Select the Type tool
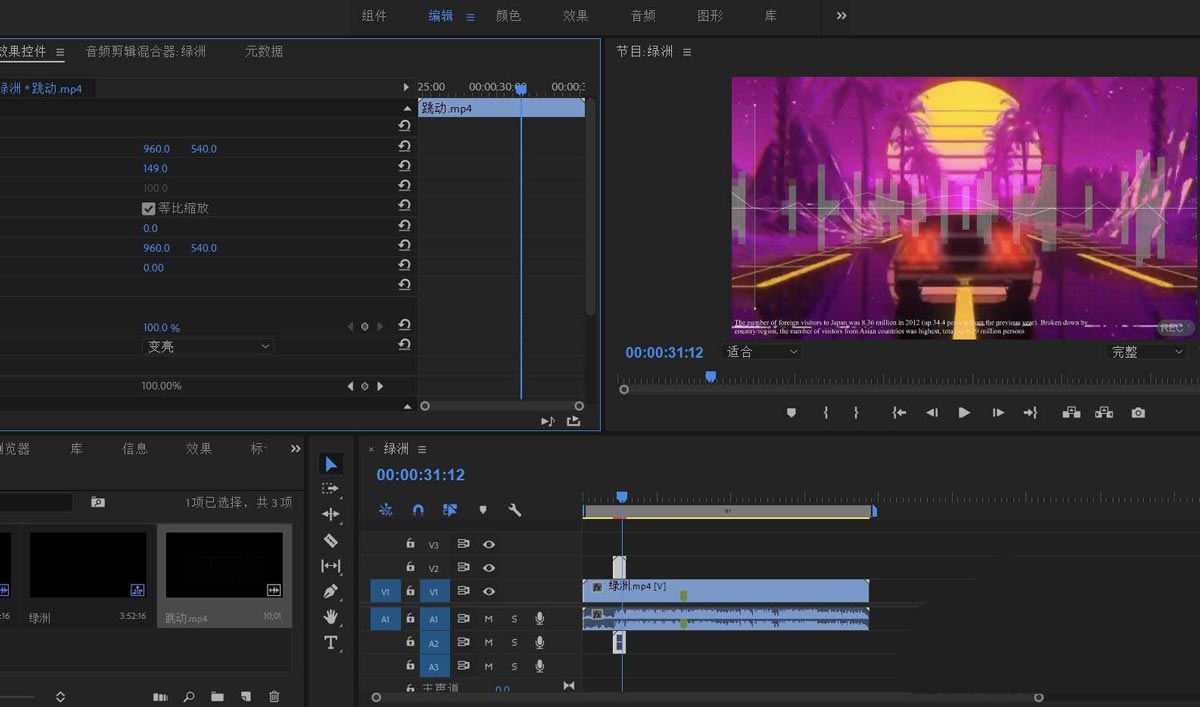Image resolution: width=1200 pixels, height=707 pixels. (x=331, y=643)
